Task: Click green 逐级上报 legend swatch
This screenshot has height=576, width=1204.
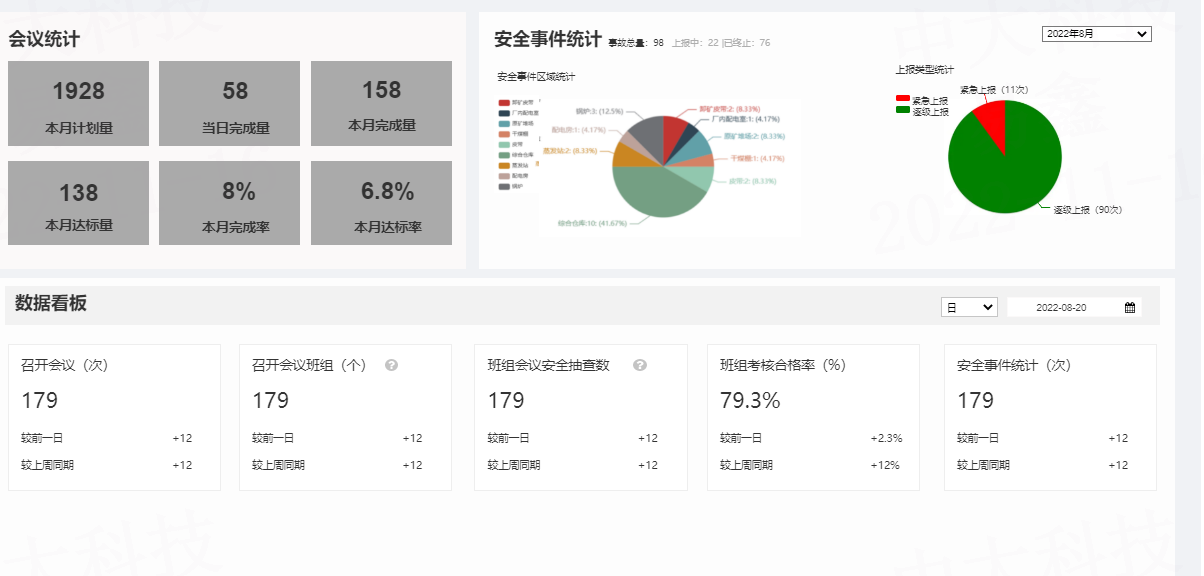Action: [903, 111]
